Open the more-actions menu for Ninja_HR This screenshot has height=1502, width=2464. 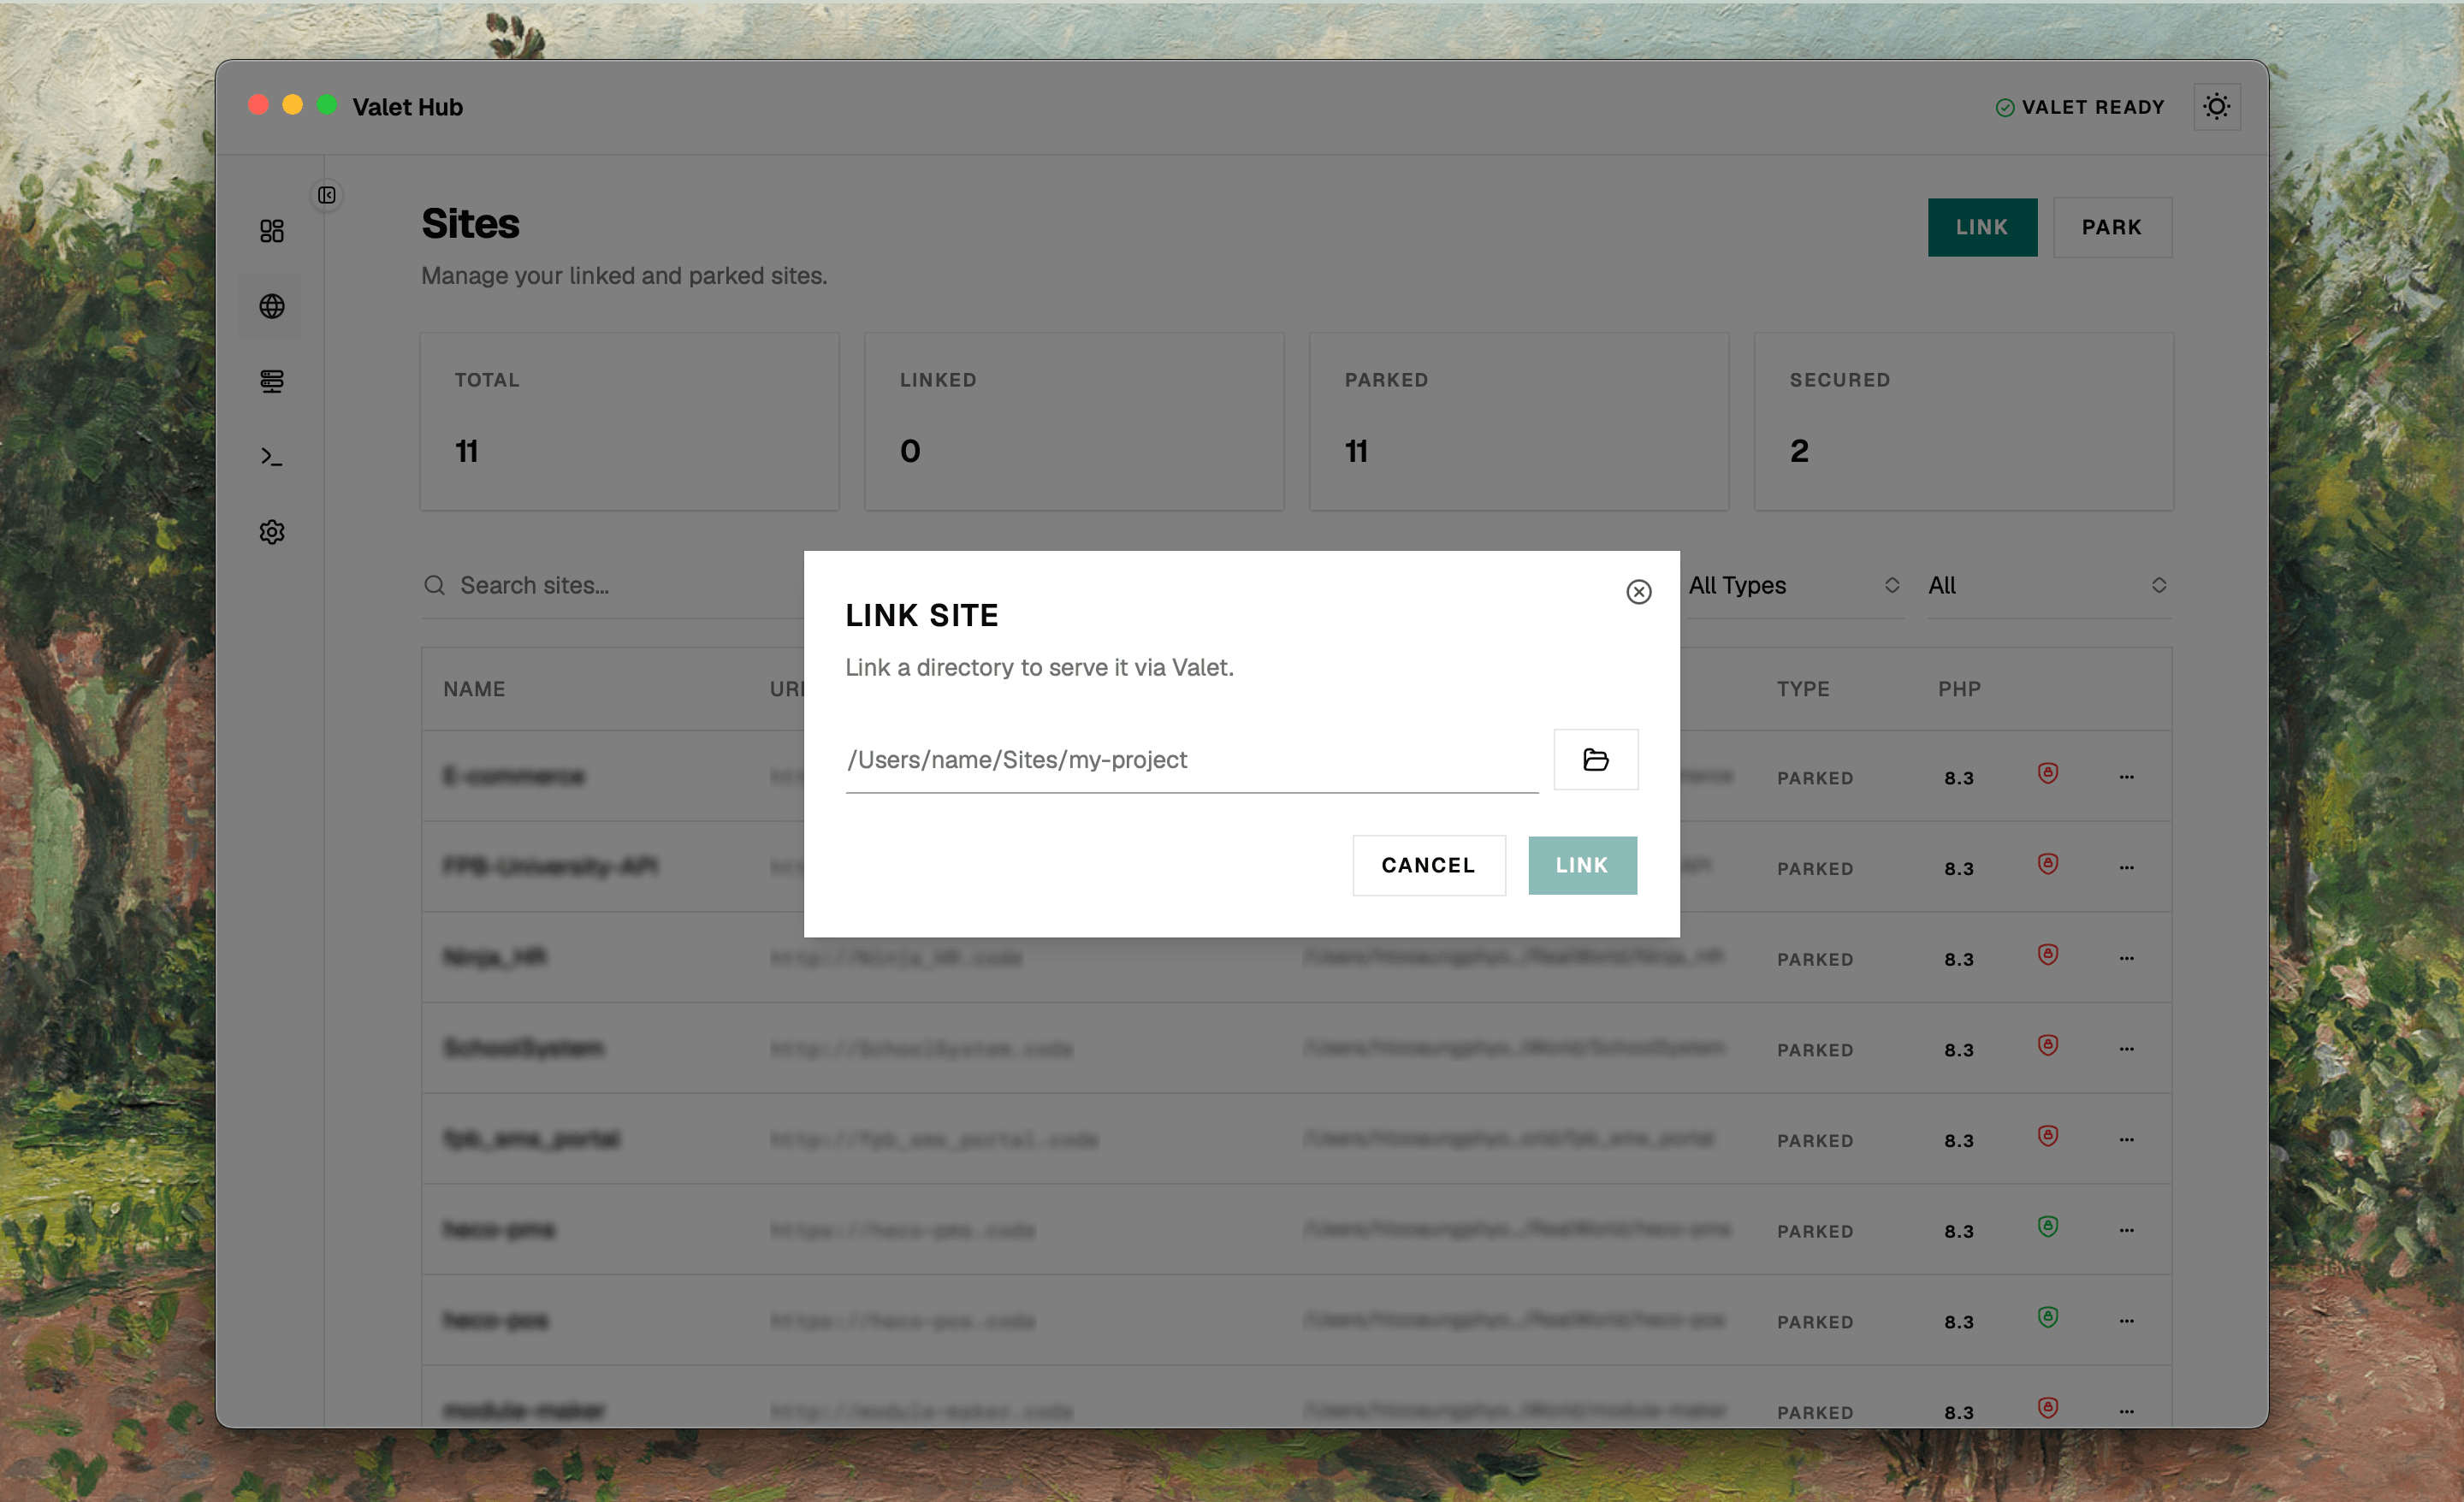[2127, 959]
